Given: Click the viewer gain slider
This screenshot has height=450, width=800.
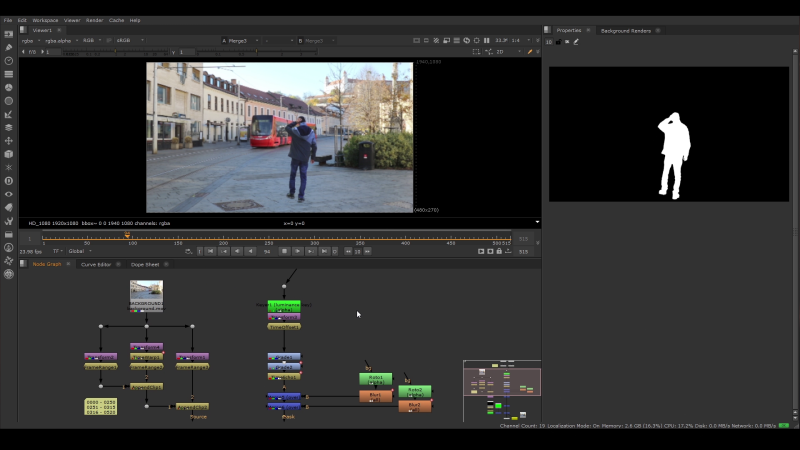Looking at the screenshot, I should click(x=116, y=52).
